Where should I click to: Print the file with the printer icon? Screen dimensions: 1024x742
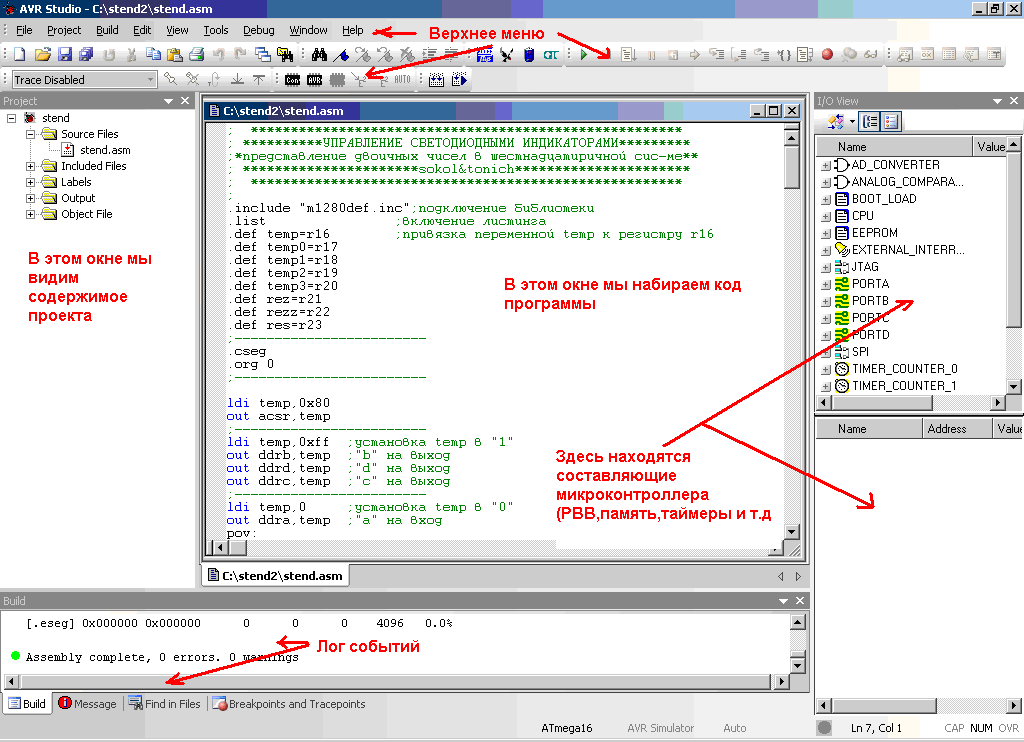point(197,55)
